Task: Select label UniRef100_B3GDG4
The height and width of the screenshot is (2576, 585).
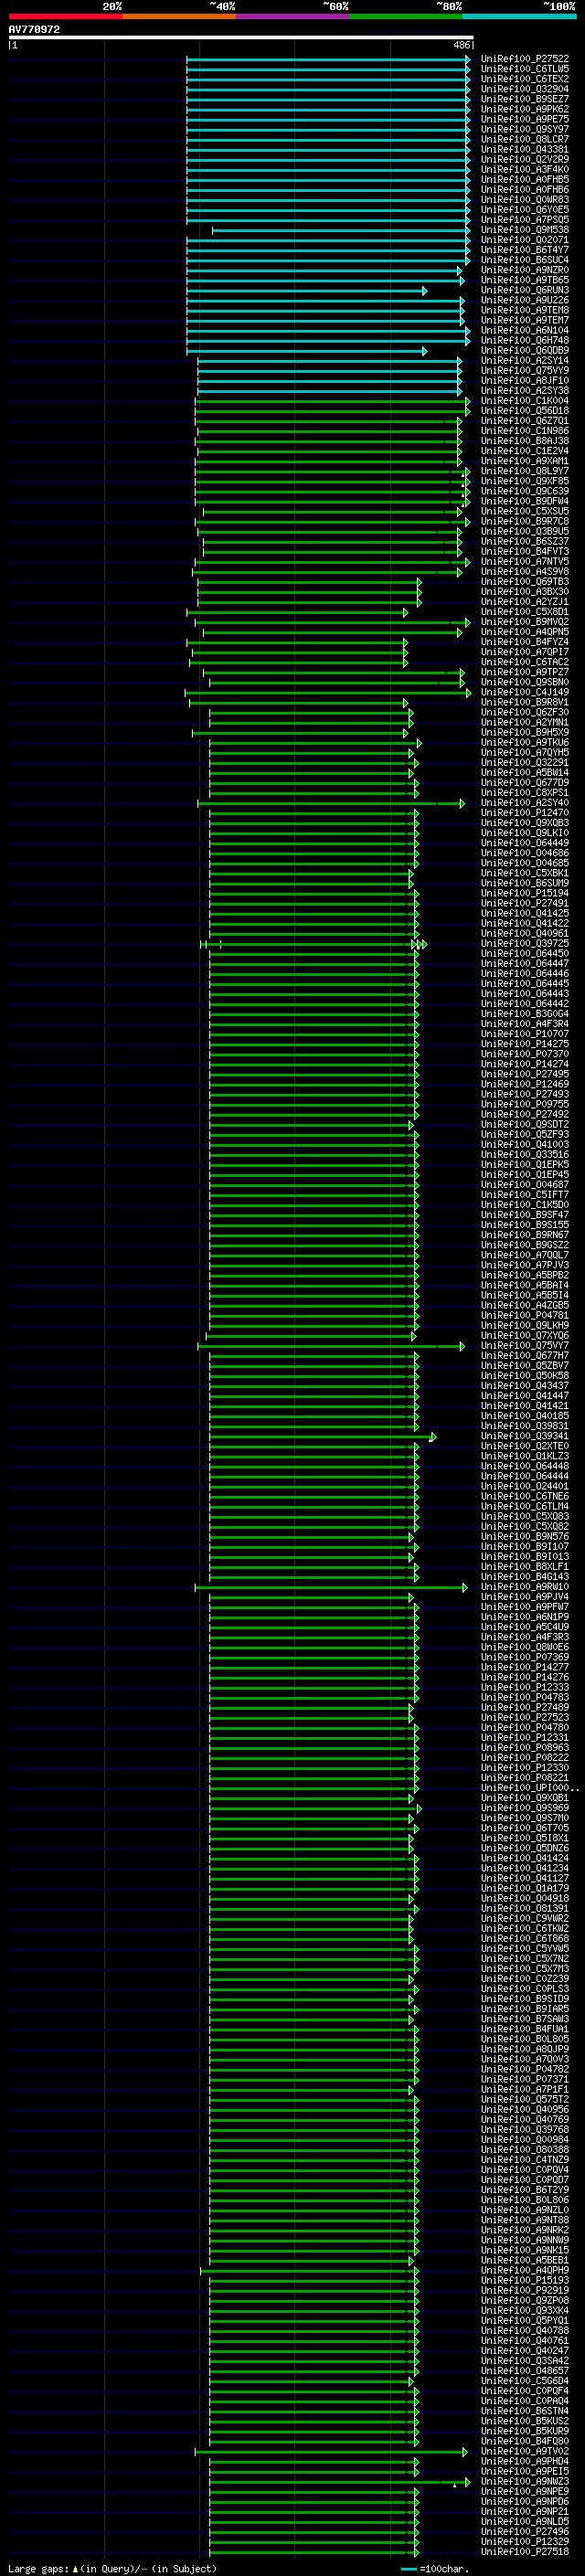Action: pos(525,1013)
